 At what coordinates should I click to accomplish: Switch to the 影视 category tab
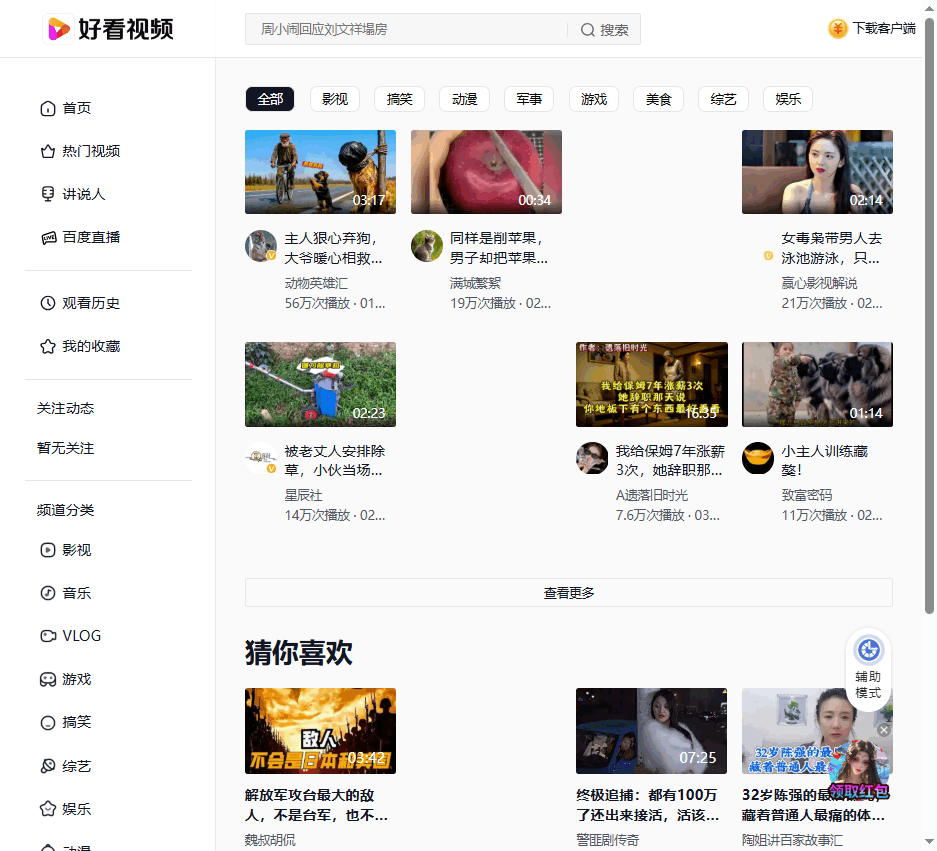point(334,99)
